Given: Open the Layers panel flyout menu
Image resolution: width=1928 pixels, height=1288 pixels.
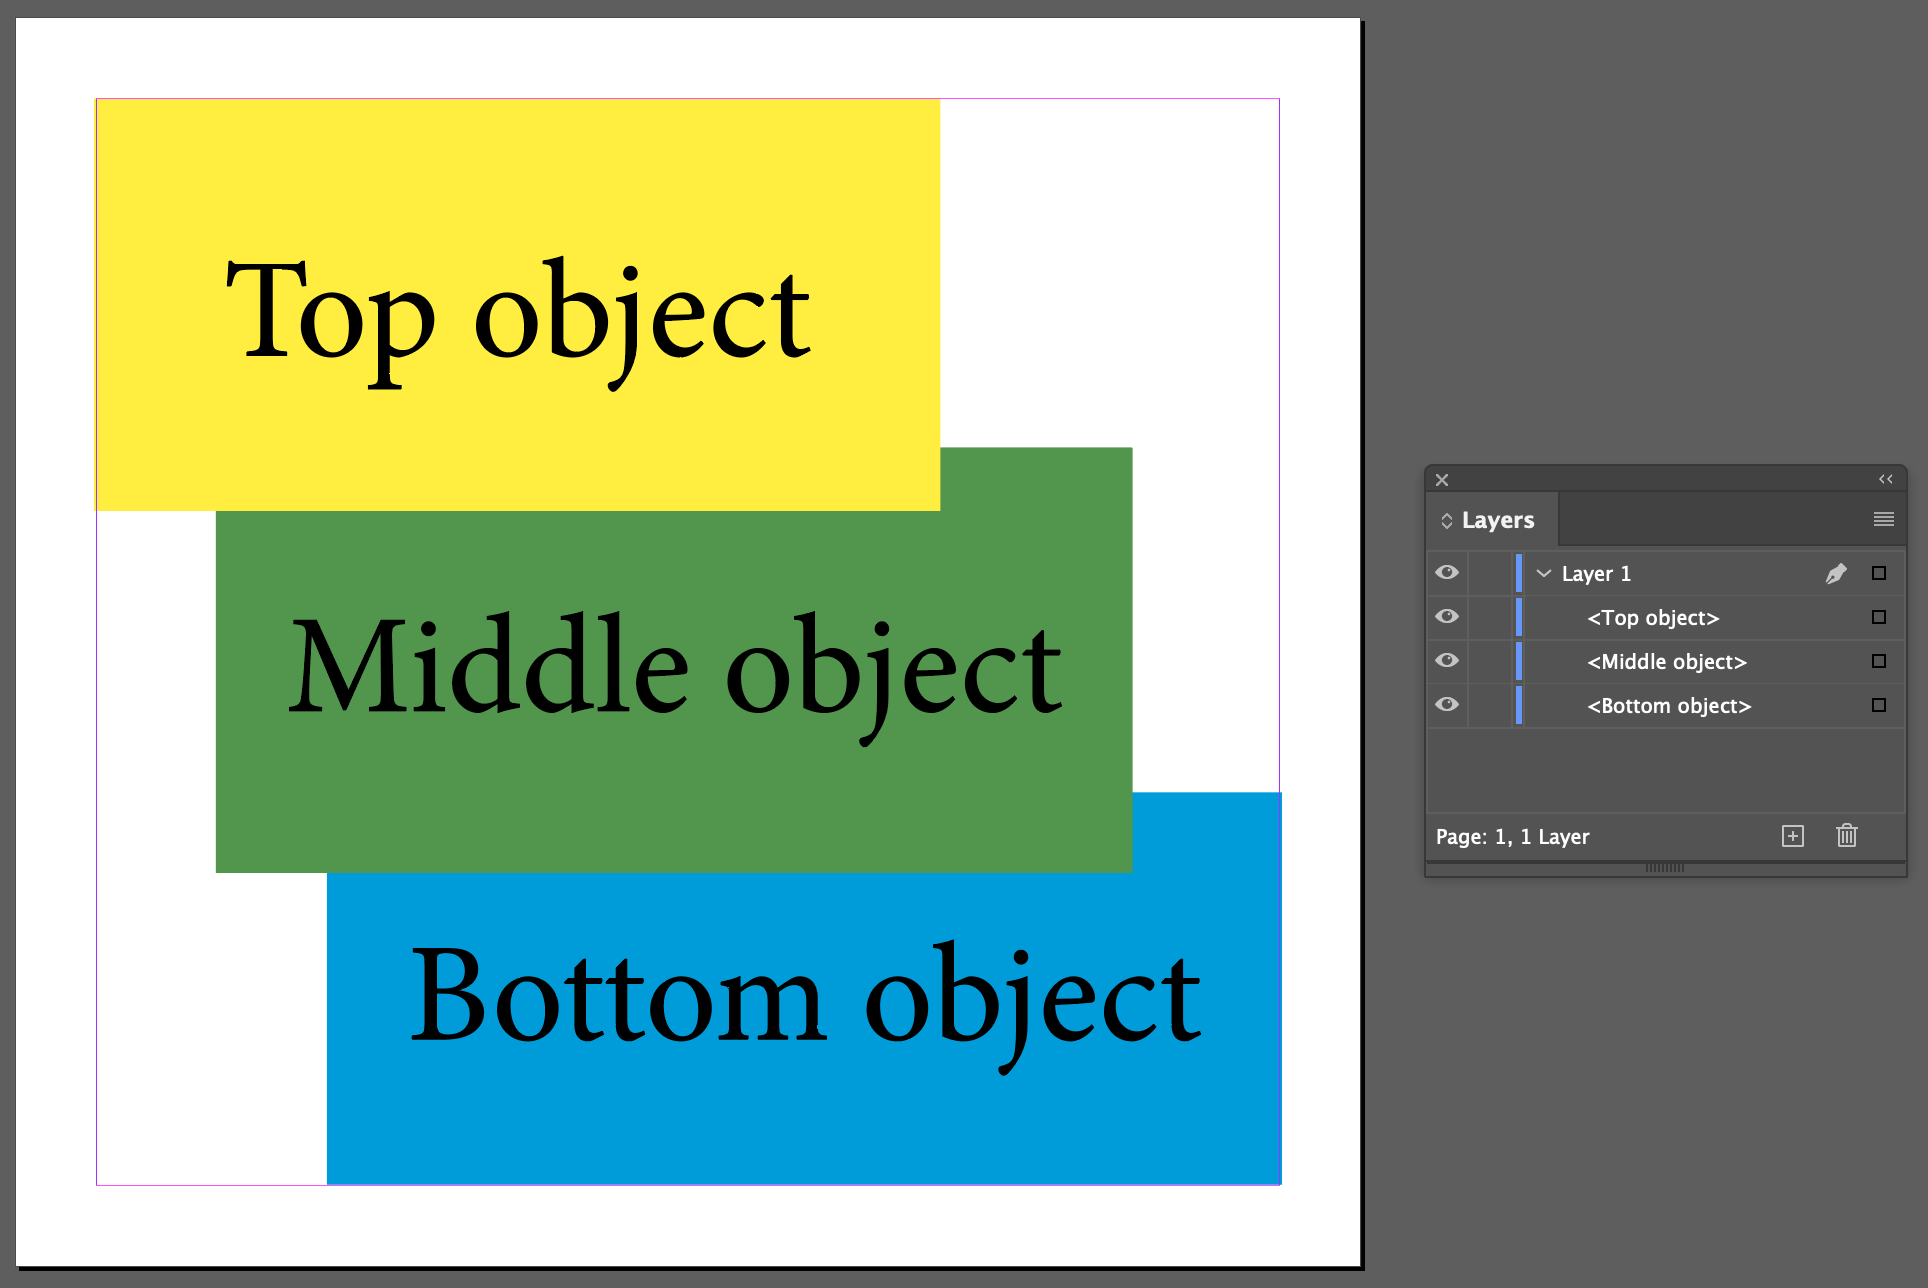Looking at the screenshot, I should (x=1884, y=519).
